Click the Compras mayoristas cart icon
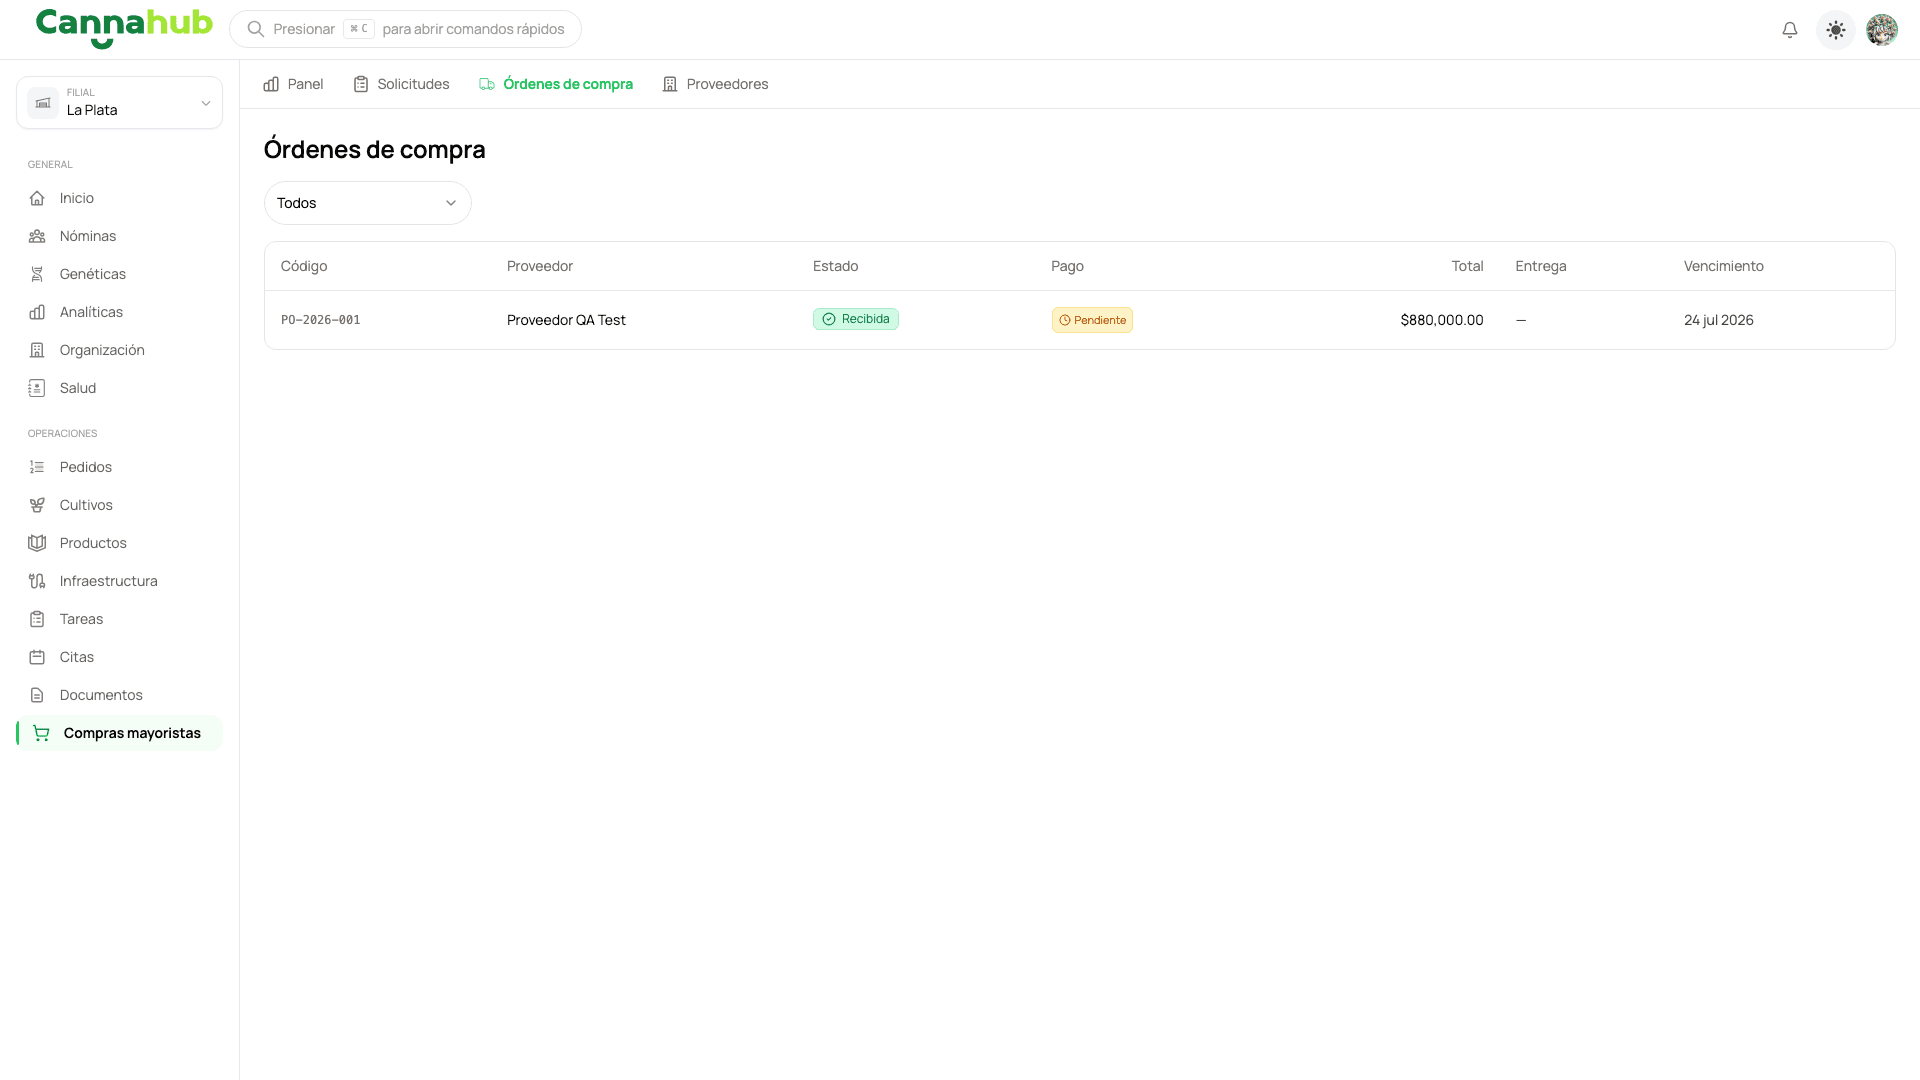Image resolution: width=1920 pixels, height=1080 pixels. 41,733
